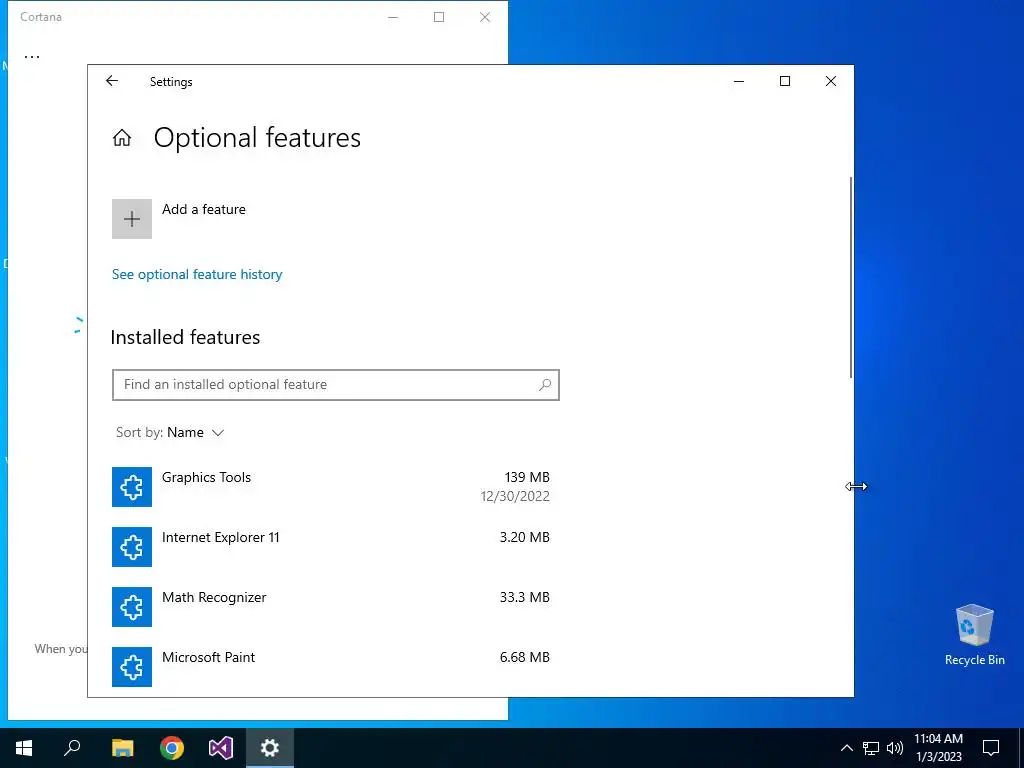Click the Math Recognizer puzzle icon
The height and width of the screenshot is (768, 1024).
[x=132, y=607]
